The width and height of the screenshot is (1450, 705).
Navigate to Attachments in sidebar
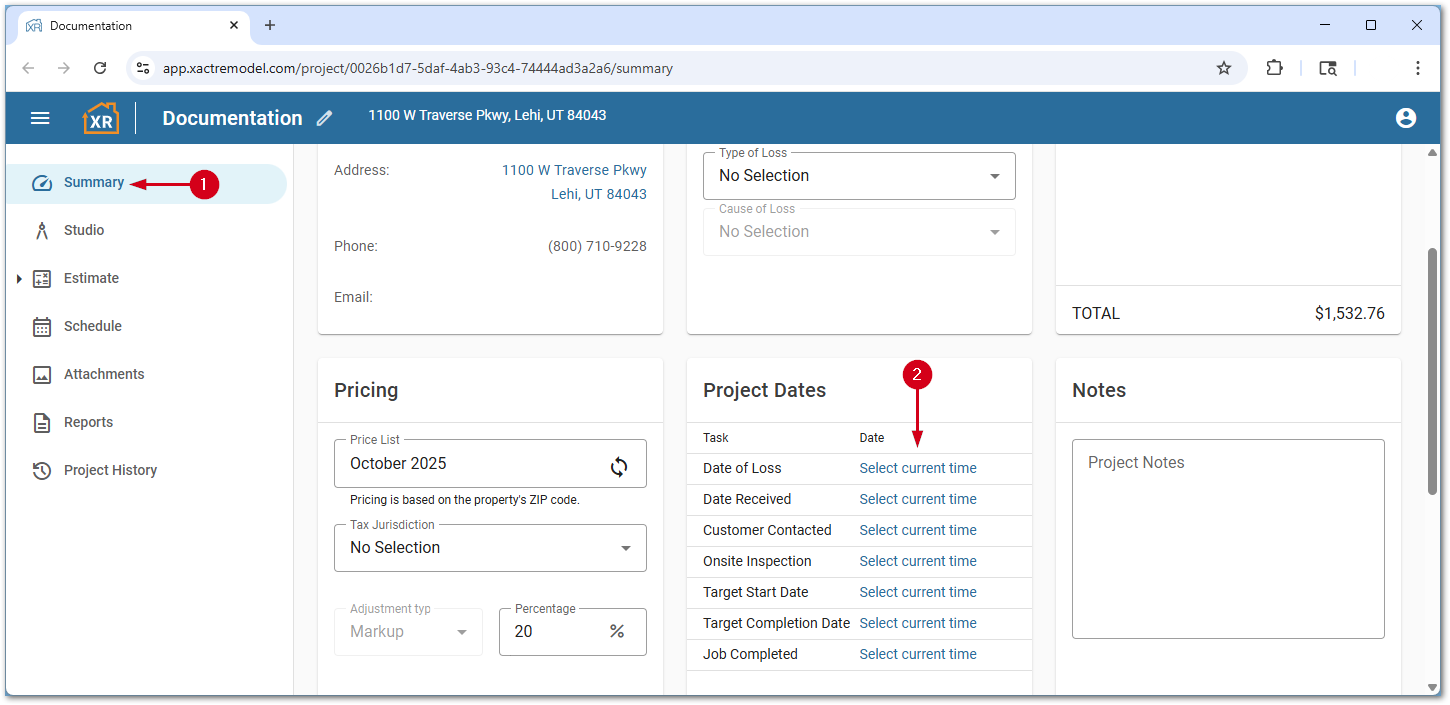tap(104, 374)
